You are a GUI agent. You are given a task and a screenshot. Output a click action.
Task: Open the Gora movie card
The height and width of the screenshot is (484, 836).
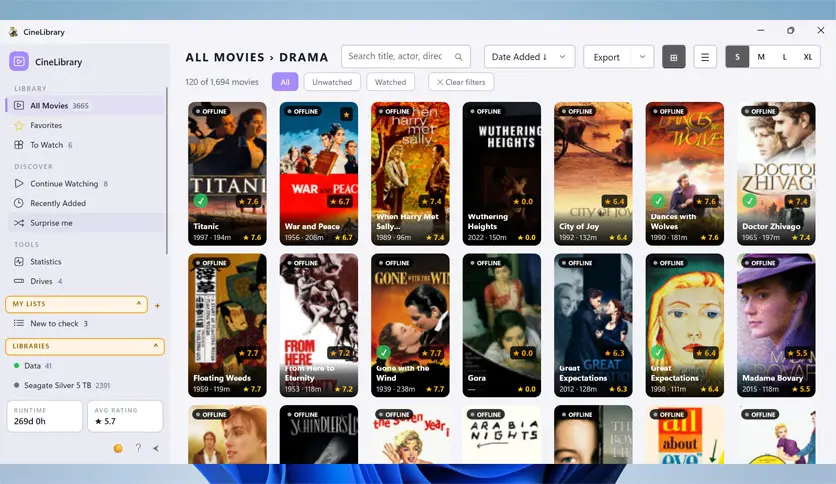click(502, 325)
